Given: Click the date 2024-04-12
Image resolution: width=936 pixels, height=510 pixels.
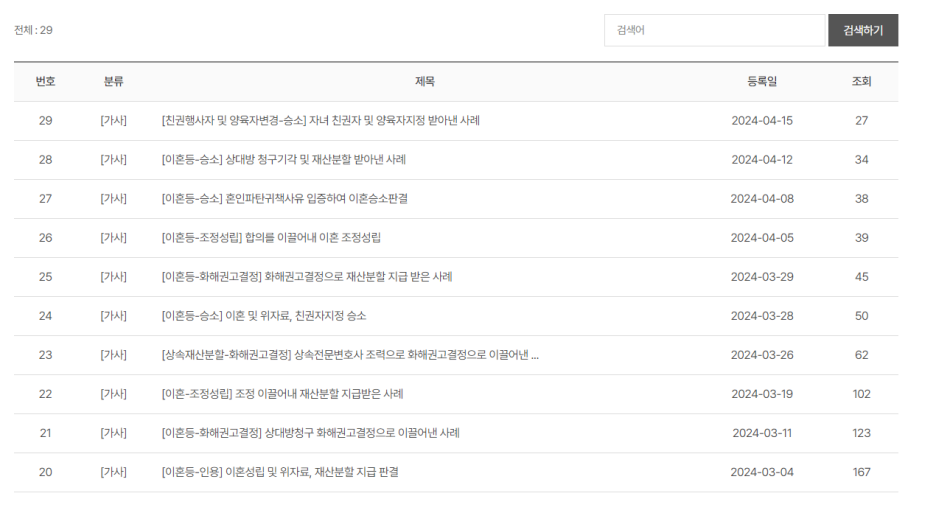Looking at the screenshot, I should click(x=762, y=159).
